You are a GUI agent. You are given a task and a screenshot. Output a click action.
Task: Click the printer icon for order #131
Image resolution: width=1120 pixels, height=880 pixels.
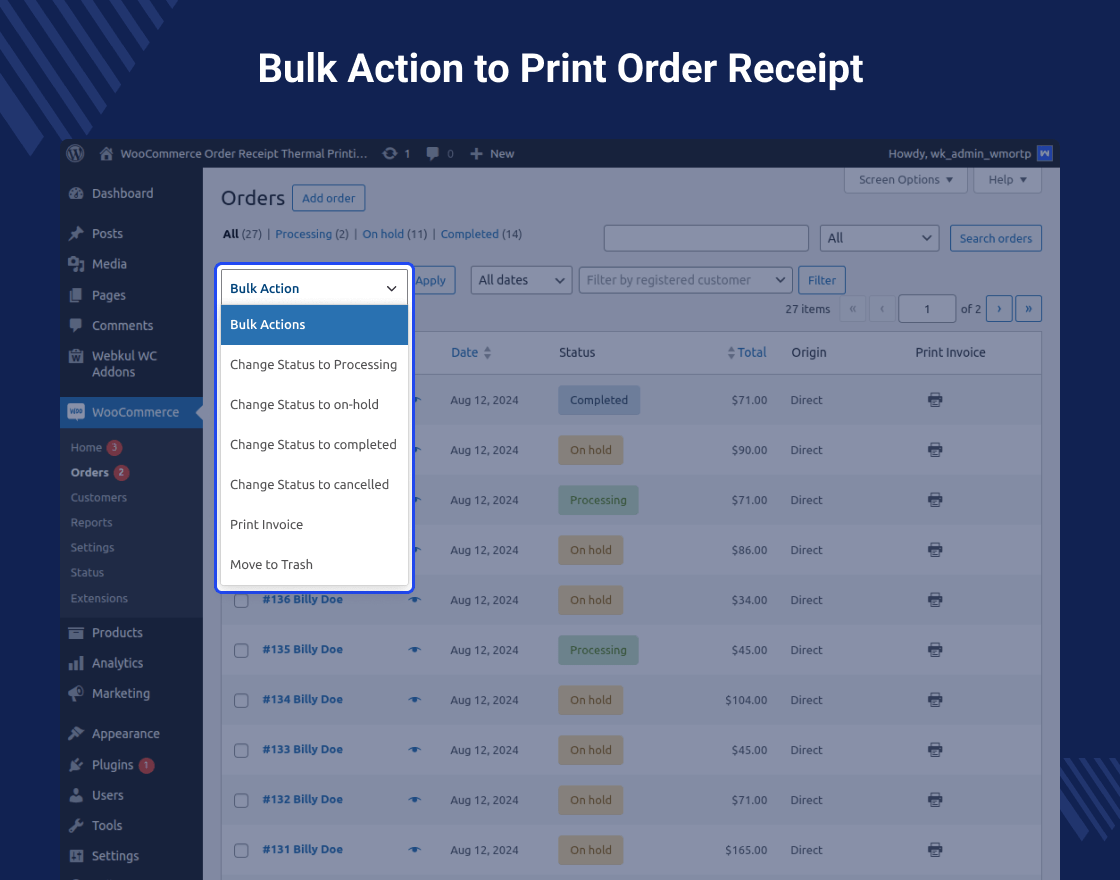934,849
